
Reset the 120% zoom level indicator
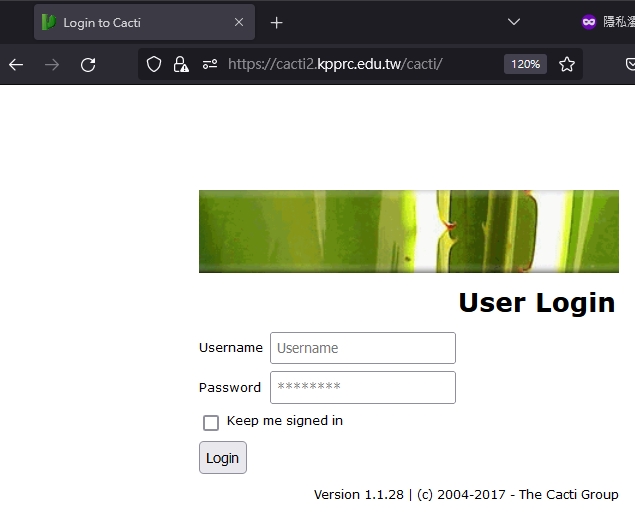pyautogui.click(x=525, y=64)
